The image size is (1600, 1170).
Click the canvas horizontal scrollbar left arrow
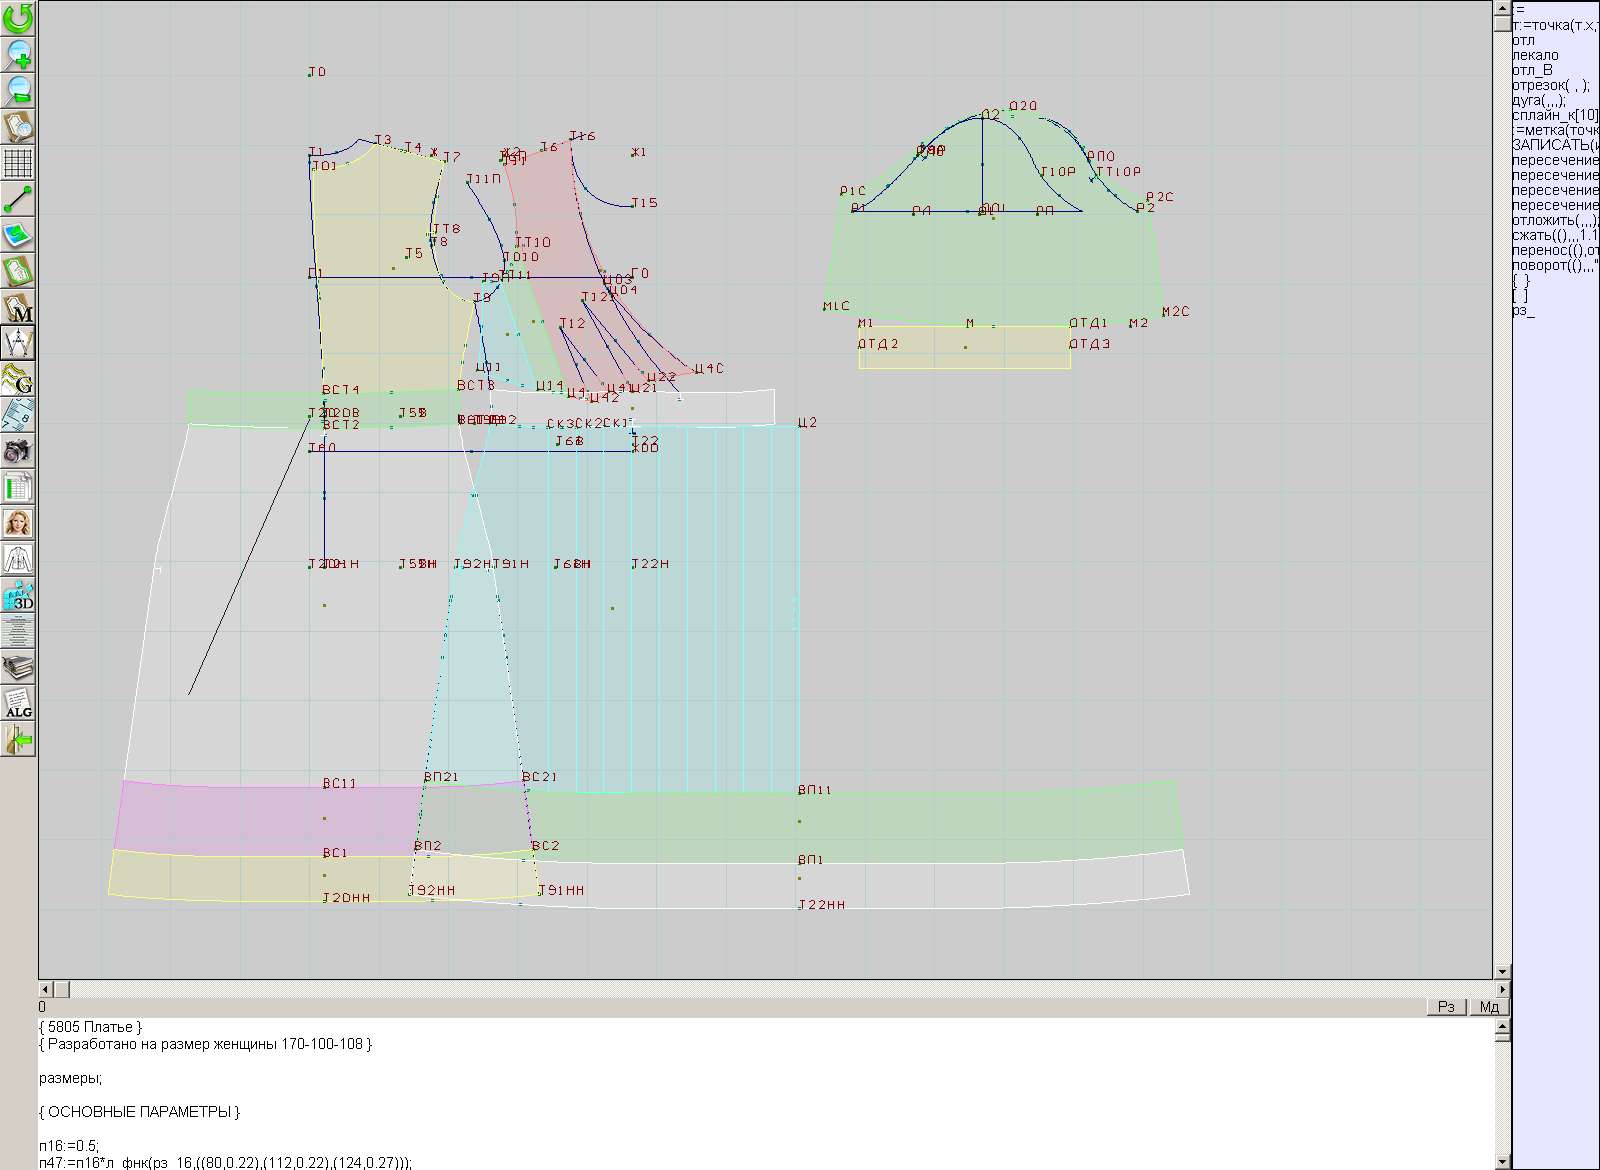tap(46, 989)
